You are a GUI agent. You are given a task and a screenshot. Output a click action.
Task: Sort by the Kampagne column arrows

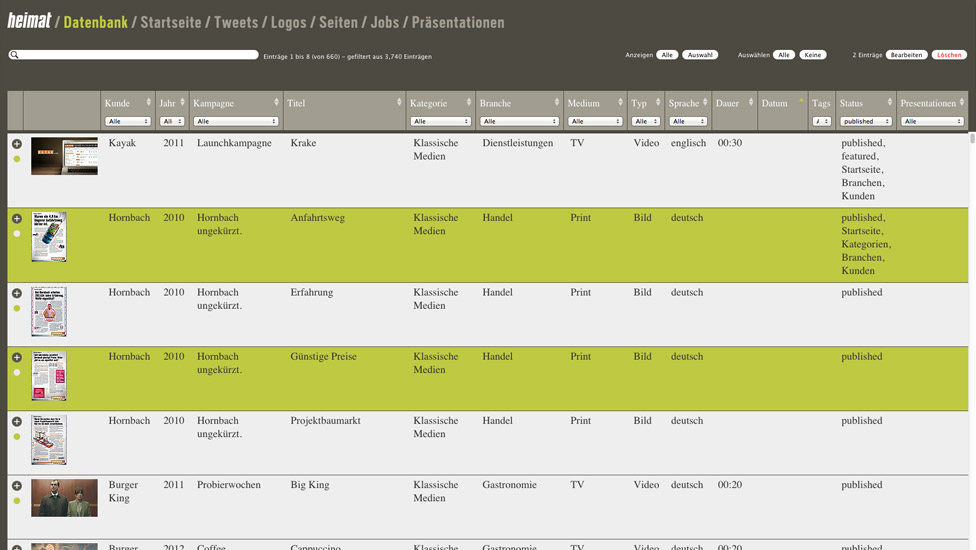tap(276, 102)
